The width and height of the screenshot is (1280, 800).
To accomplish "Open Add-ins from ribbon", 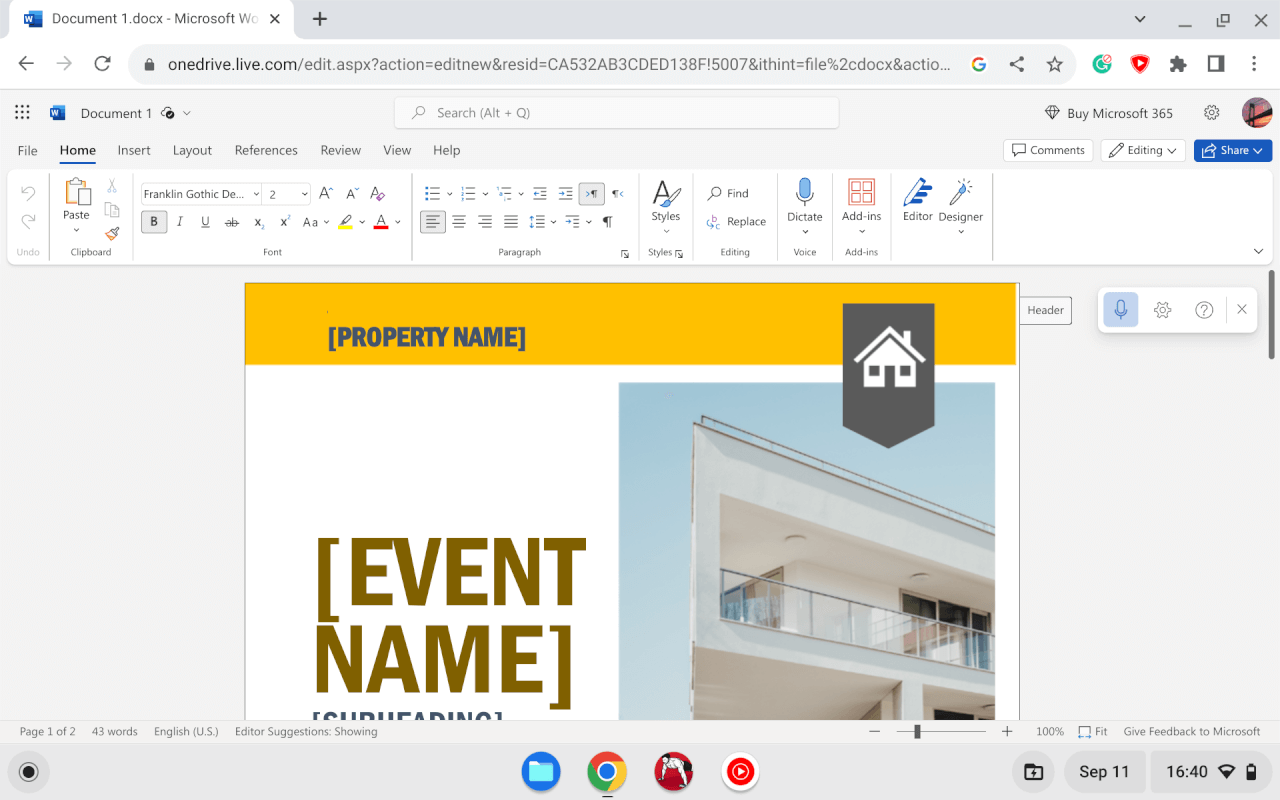I will click(x=861, y=200).
